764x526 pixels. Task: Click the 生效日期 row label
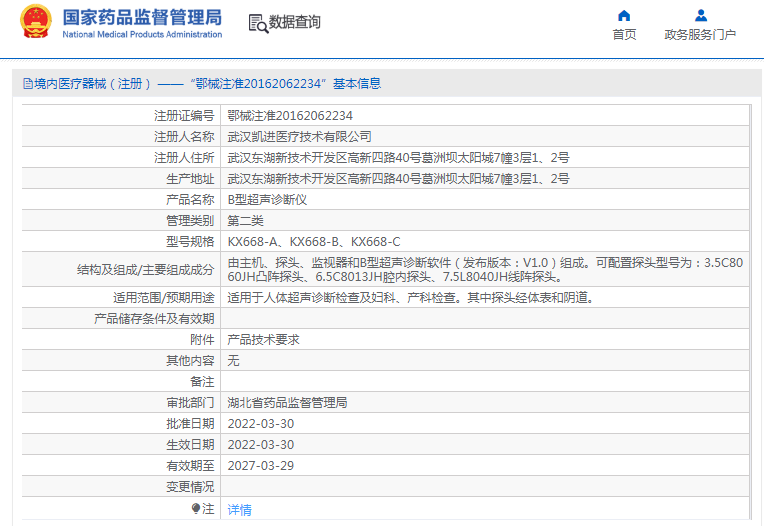[190, 445]
